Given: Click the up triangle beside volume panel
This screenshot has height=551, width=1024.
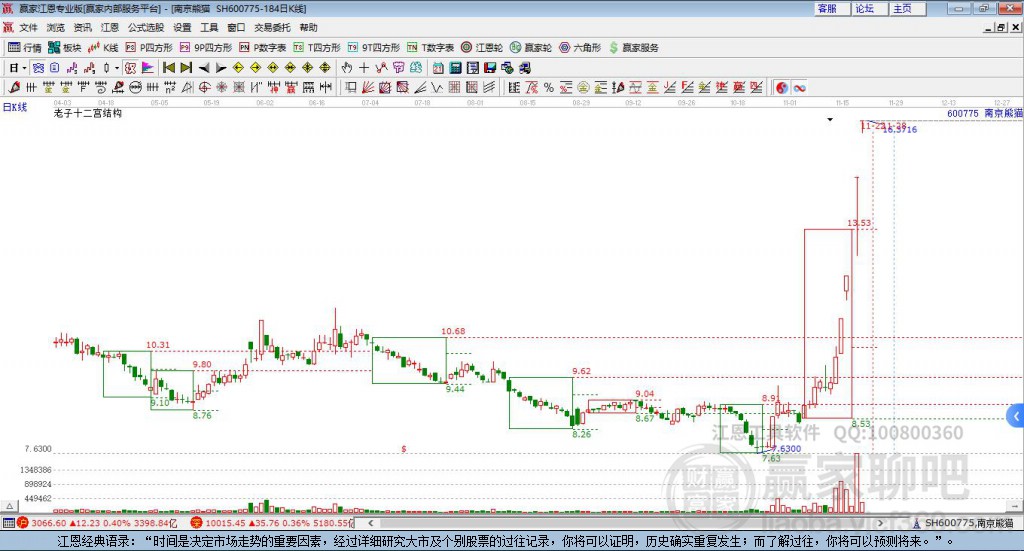Looking at the screenshot, I should coord(9,506).
